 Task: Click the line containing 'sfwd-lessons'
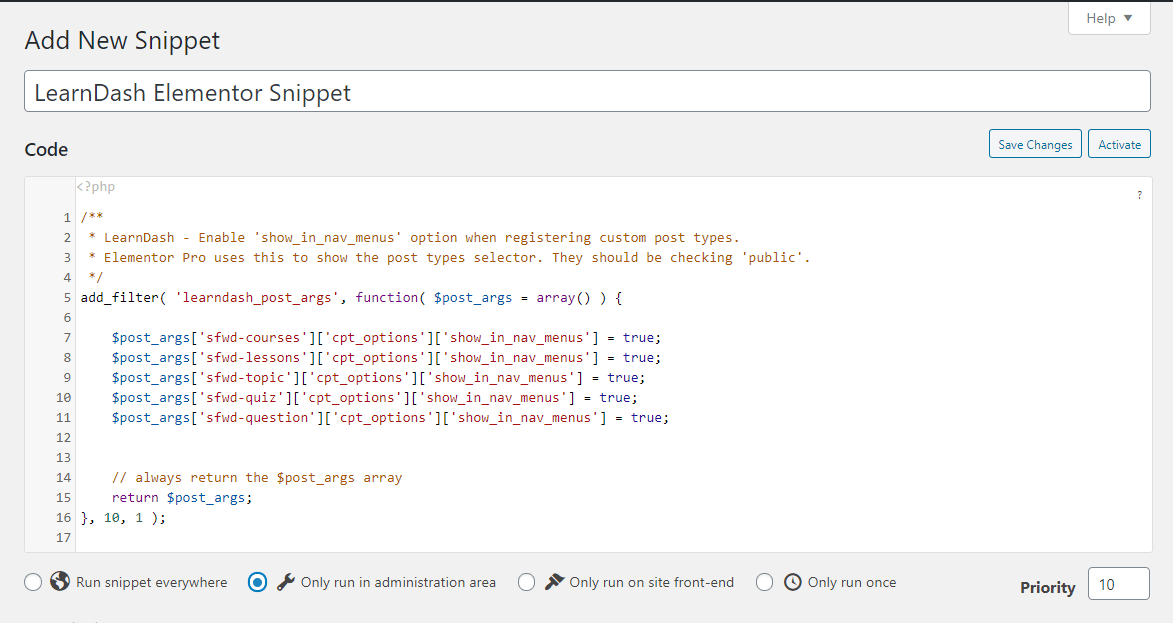coord(386,357)
